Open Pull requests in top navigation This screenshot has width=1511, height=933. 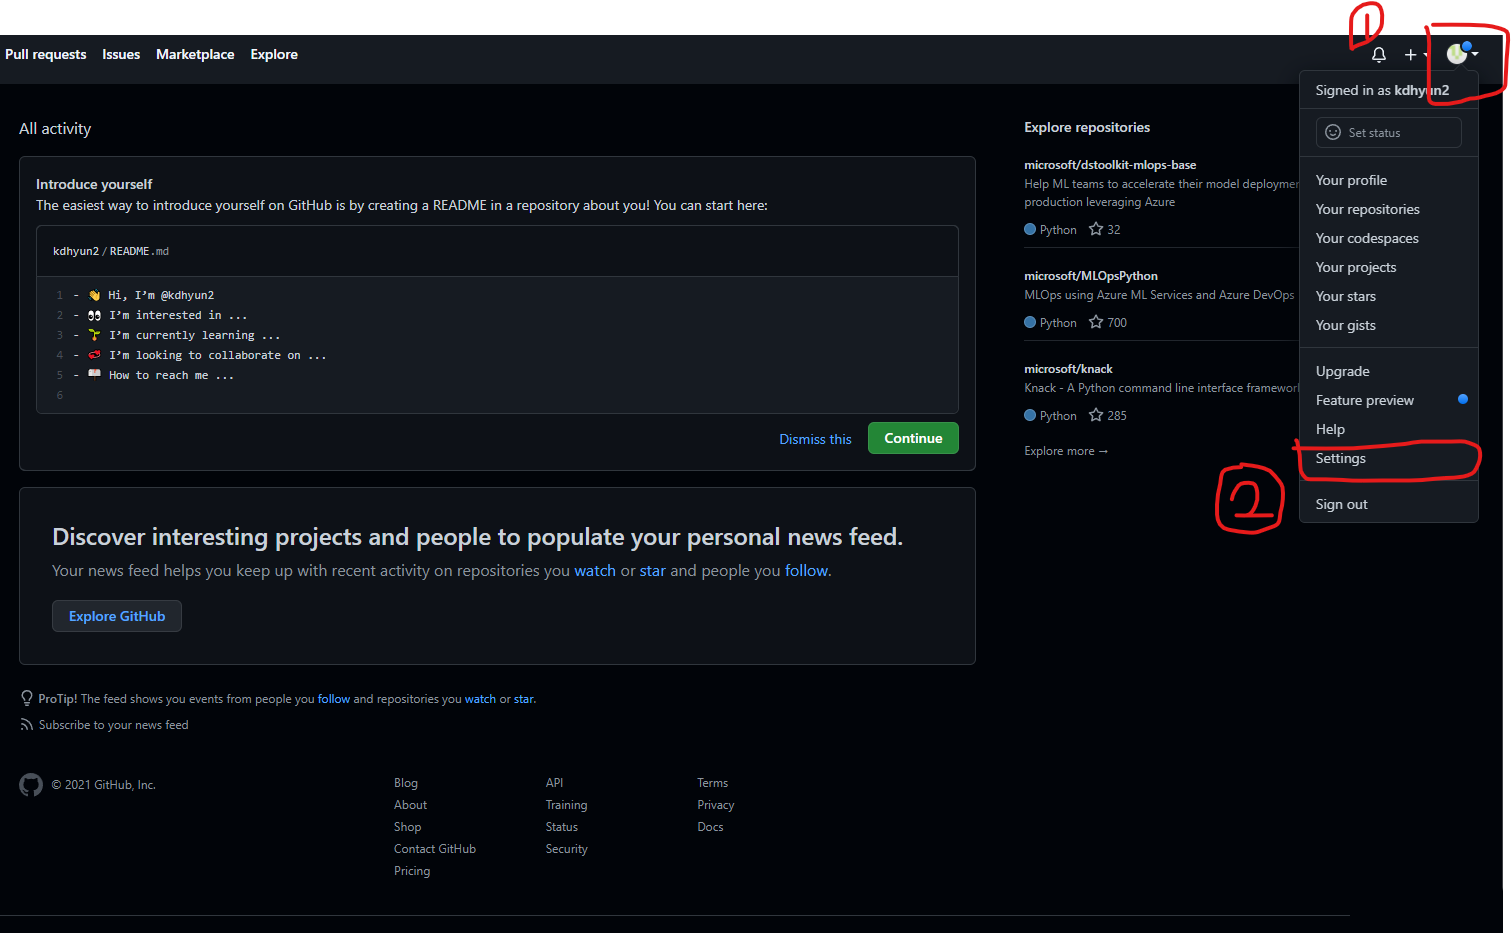click(45, 54)
